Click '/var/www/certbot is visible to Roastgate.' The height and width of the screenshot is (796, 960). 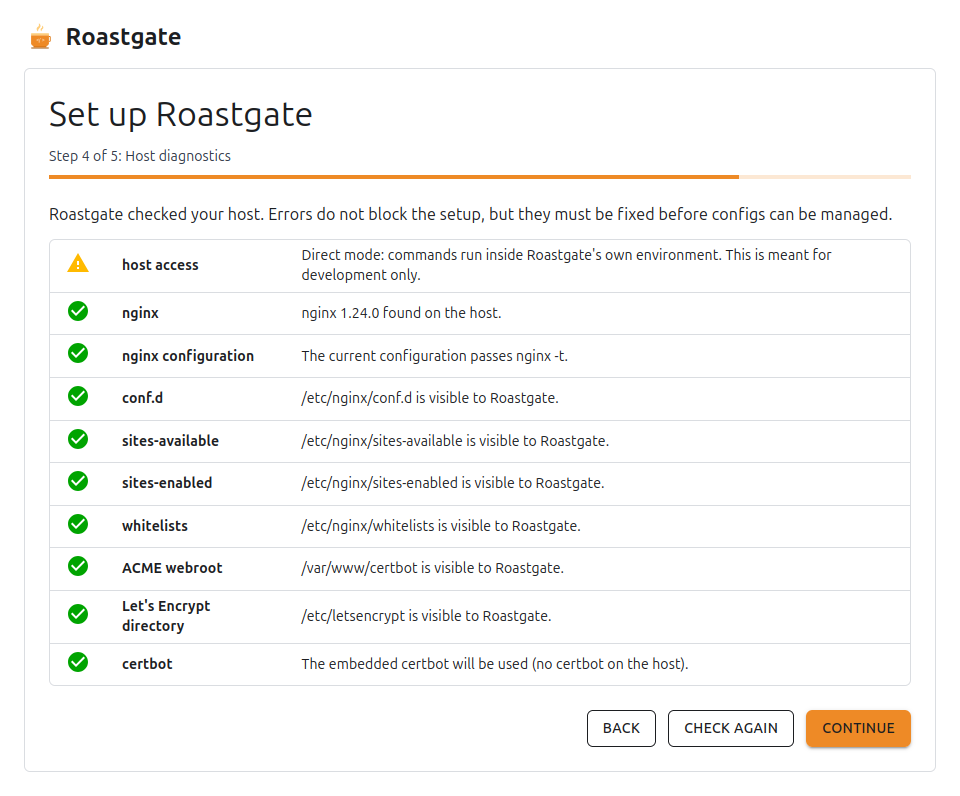click(432, 568)
